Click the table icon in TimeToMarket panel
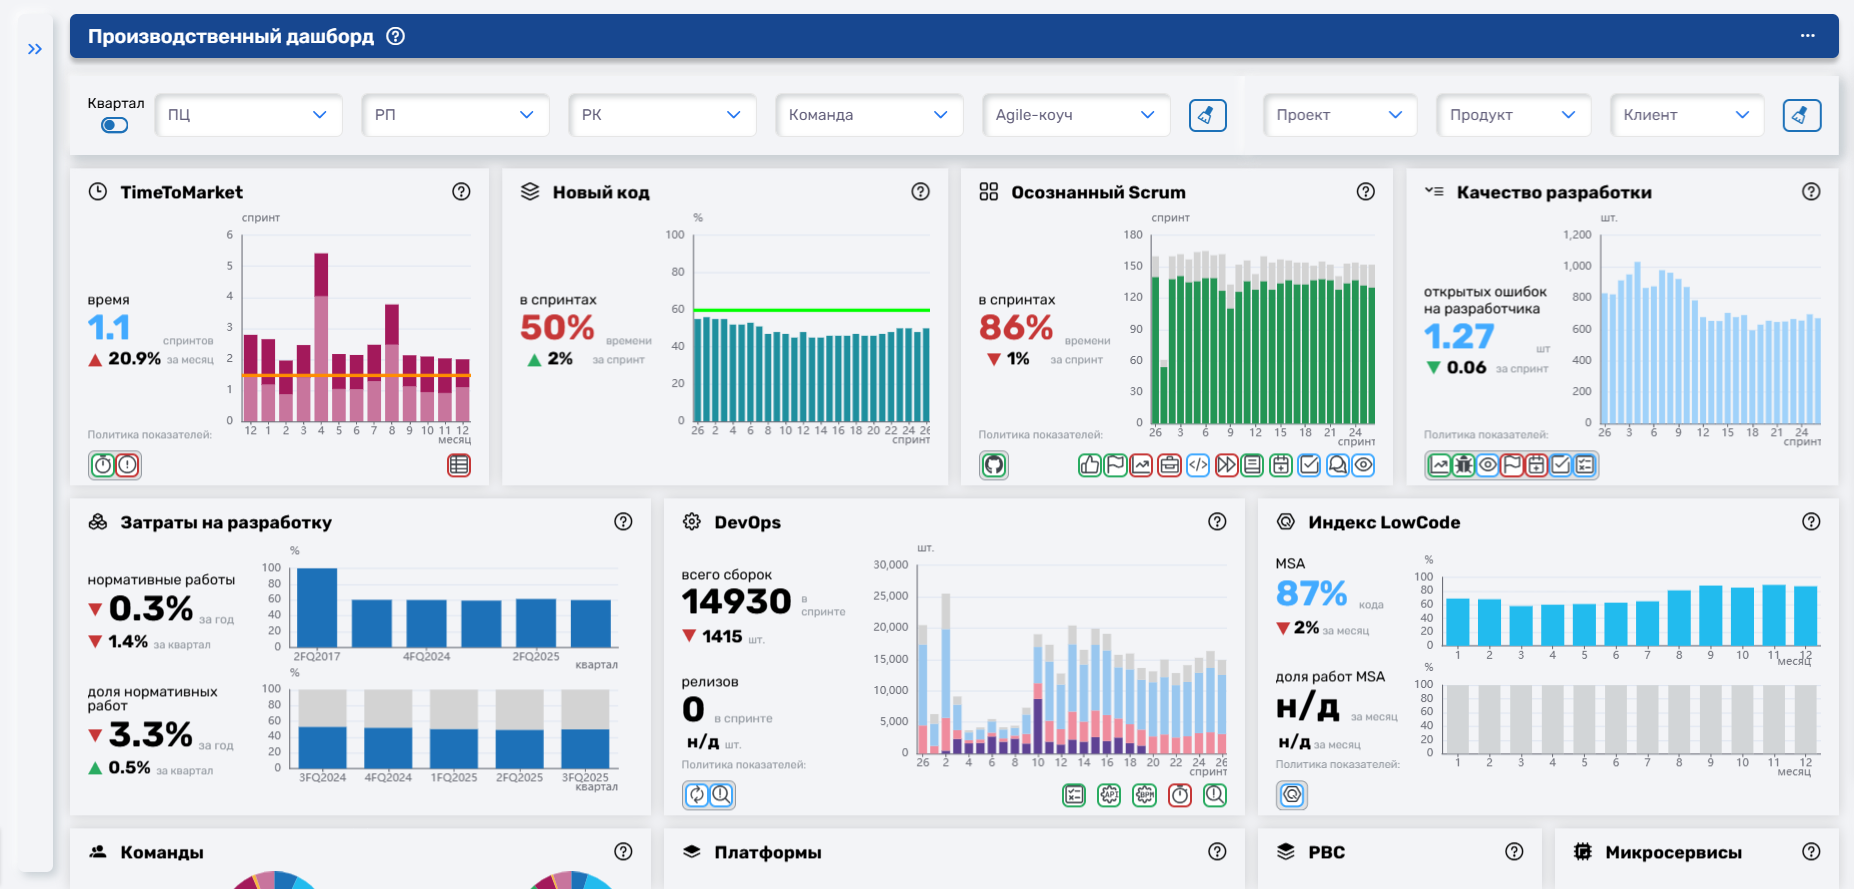Image resolution: width=1854 pixels, height=889 pixels. pos(458,465)
